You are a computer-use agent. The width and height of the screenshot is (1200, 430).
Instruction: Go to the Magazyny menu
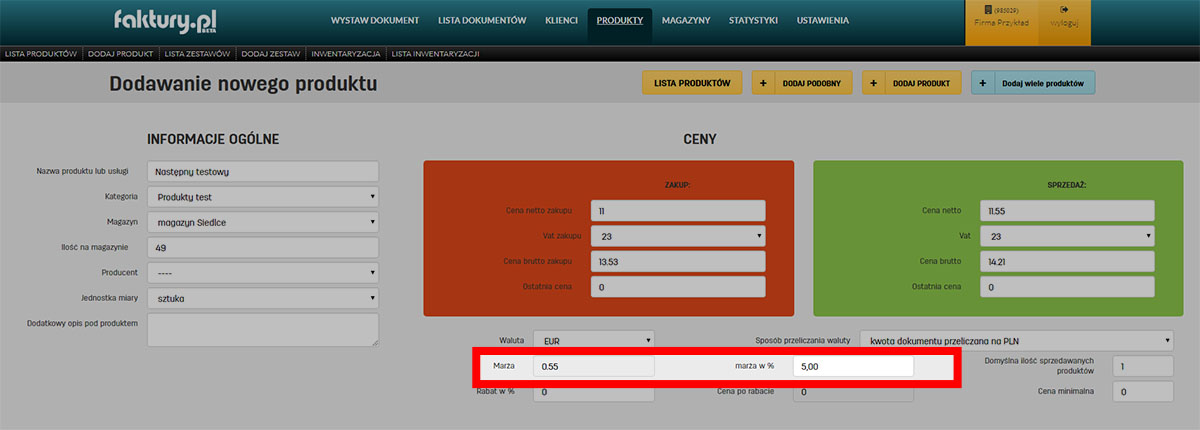click(x=685, y=20)
